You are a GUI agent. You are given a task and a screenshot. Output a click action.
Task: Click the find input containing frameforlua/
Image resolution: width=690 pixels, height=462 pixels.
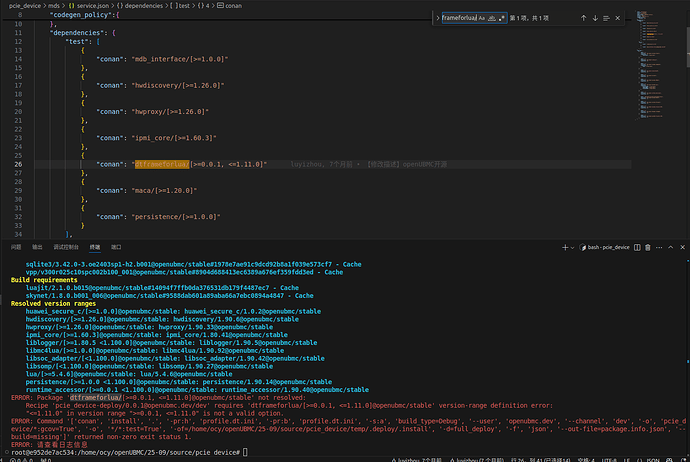pyautogui.click(x=458, y=18)
